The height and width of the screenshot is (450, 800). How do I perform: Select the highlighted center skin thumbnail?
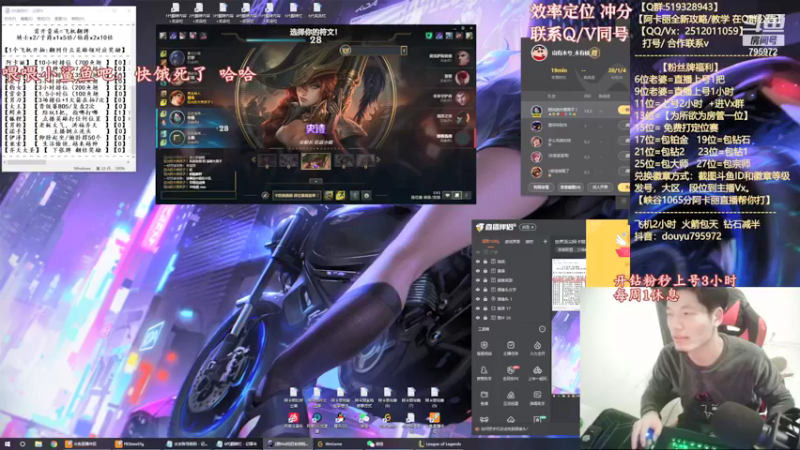316,161
